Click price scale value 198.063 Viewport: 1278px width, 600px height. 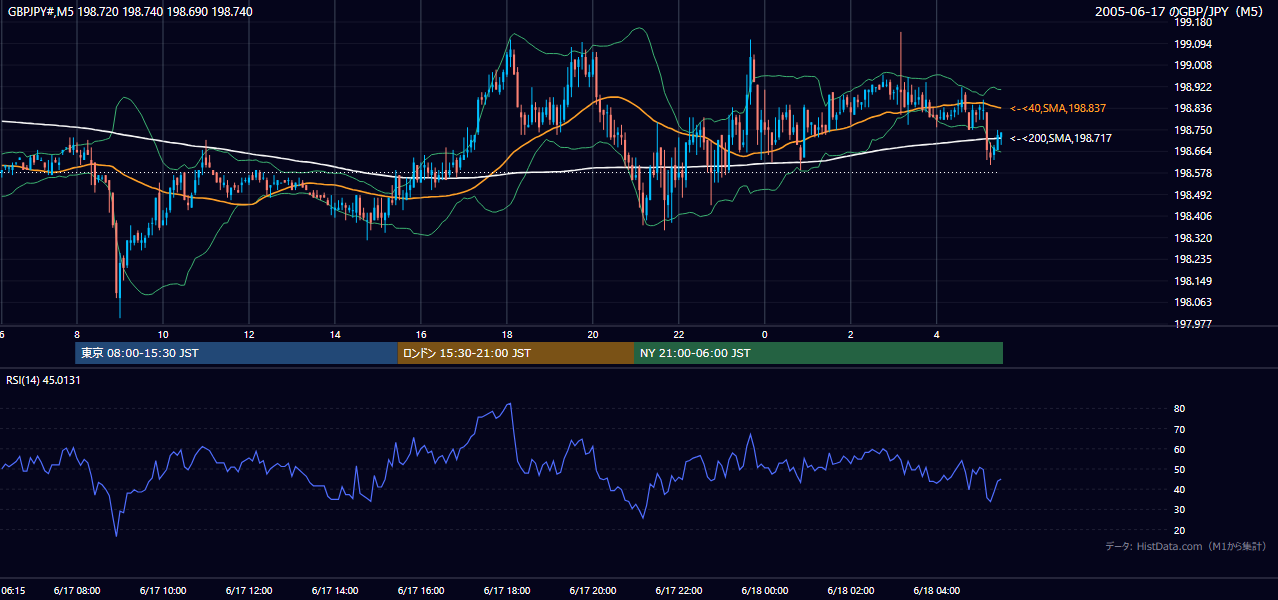(x=1193, y=302)
